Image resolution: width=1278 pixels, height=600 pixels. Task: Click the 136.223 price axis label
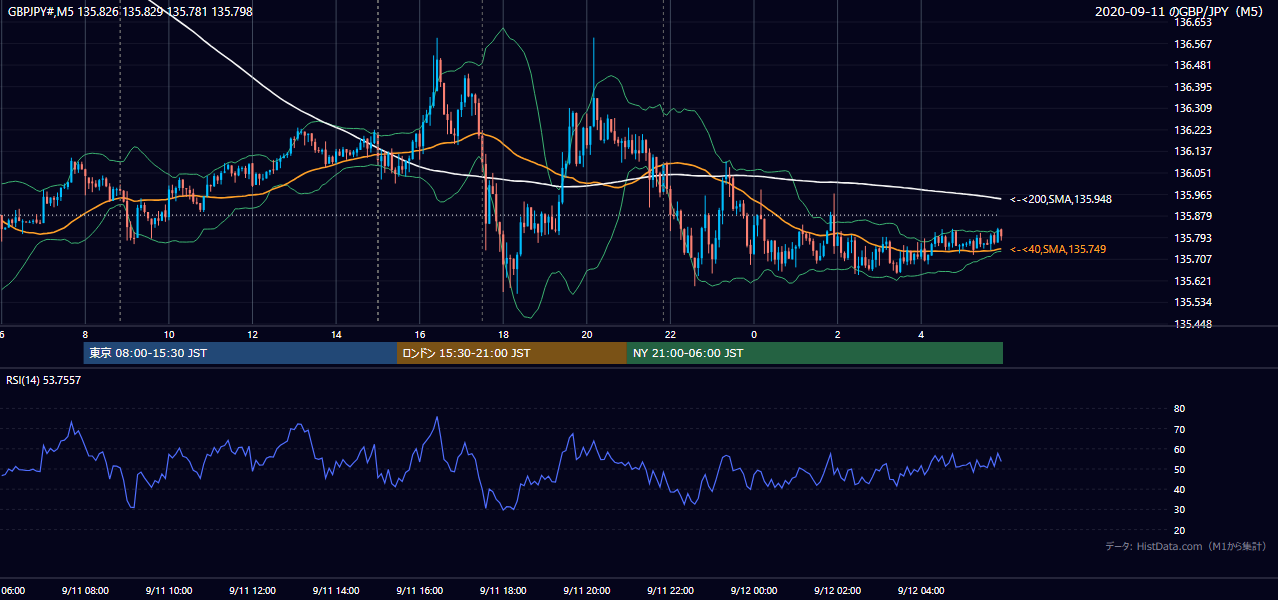click(1193, 130)
